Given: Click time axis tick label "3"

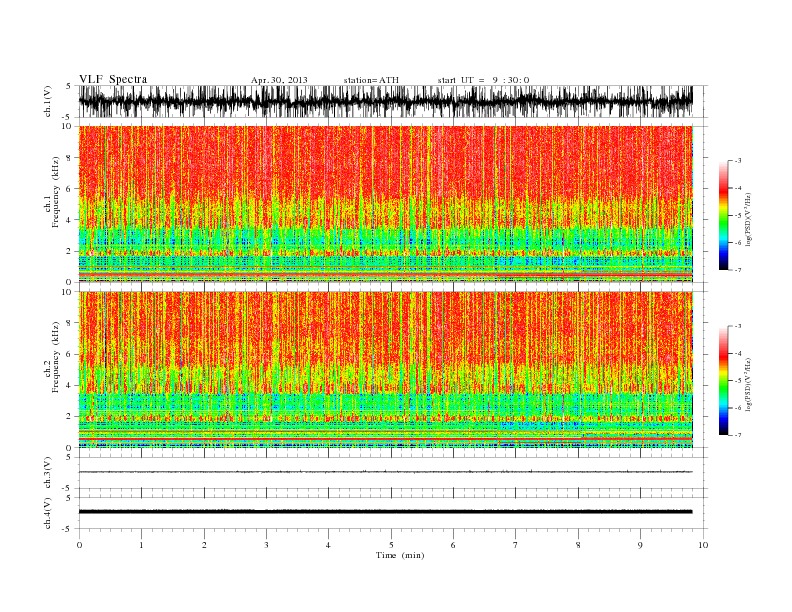Looking at the screenshot, I should (266, 545).
